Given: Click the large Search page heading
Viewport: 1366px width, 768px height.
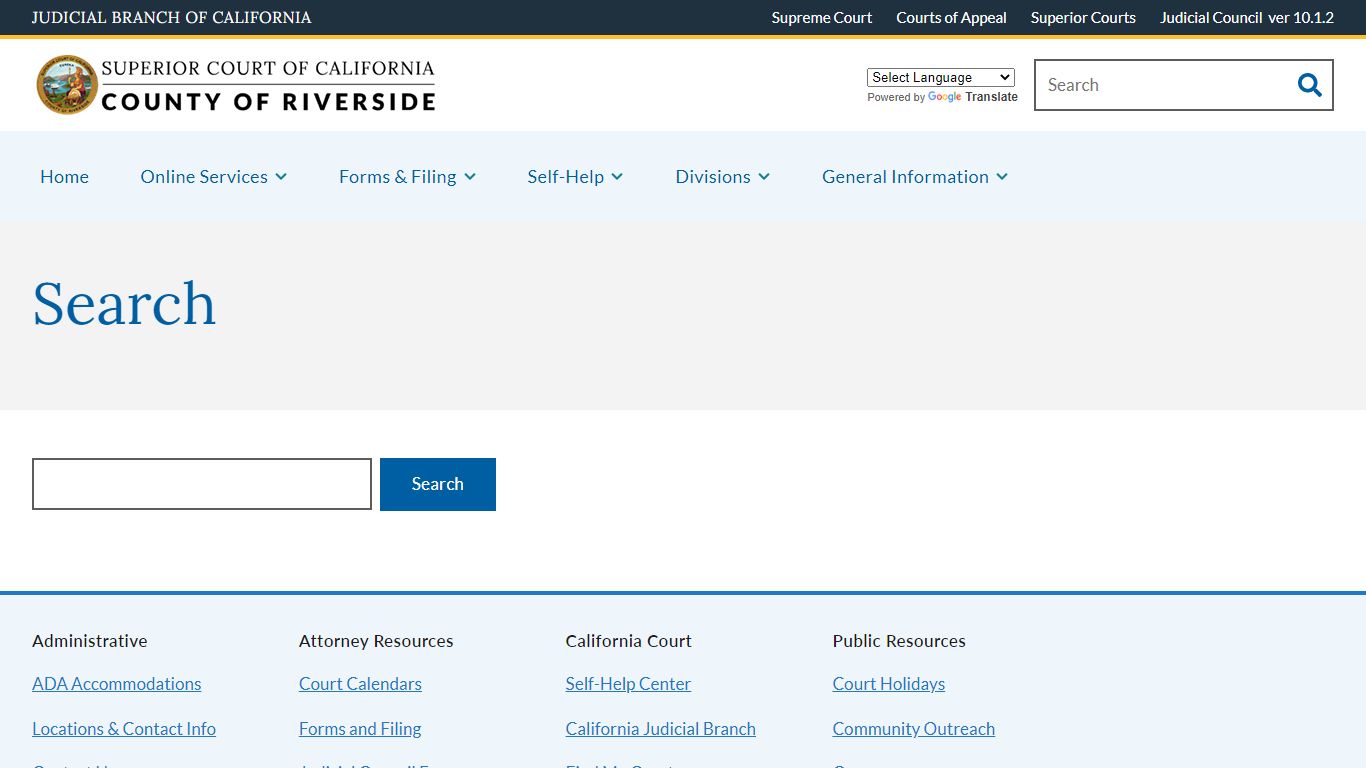Looking at the screenshot, I should point(124,304).
